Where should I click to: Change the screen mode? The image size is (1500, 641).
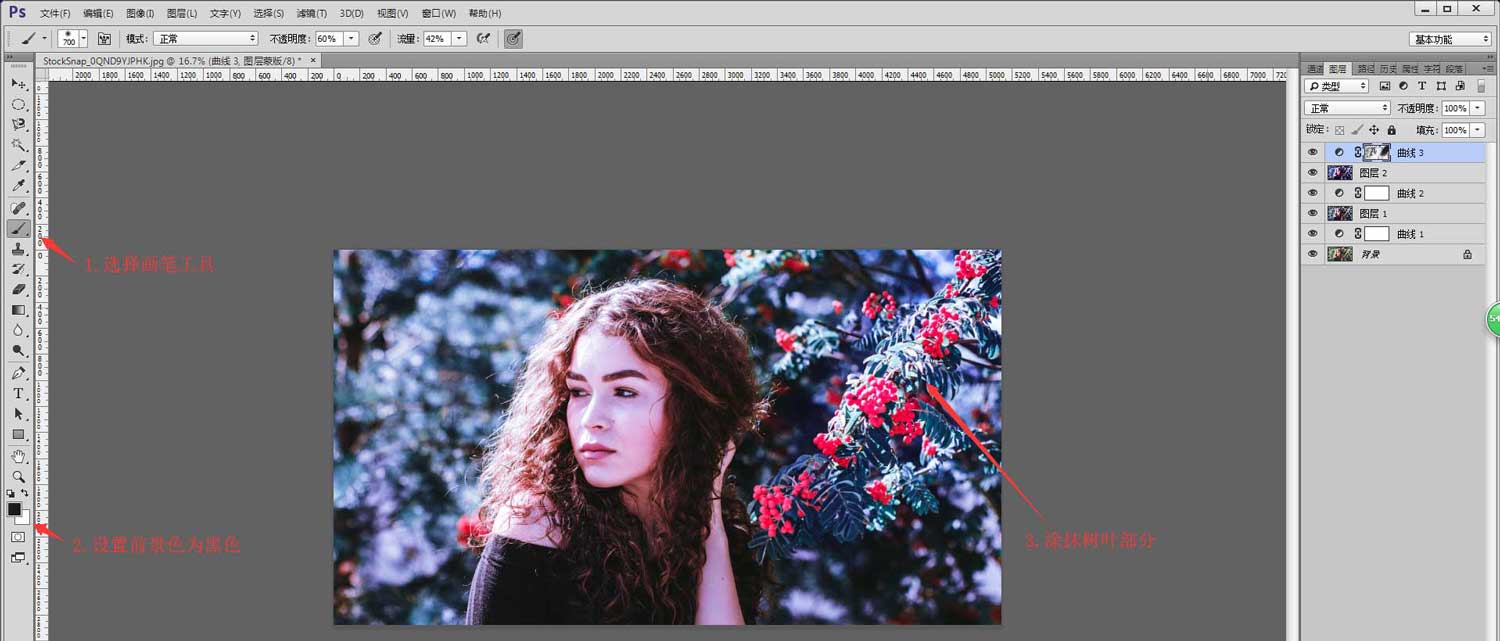(x=18, y=558)
